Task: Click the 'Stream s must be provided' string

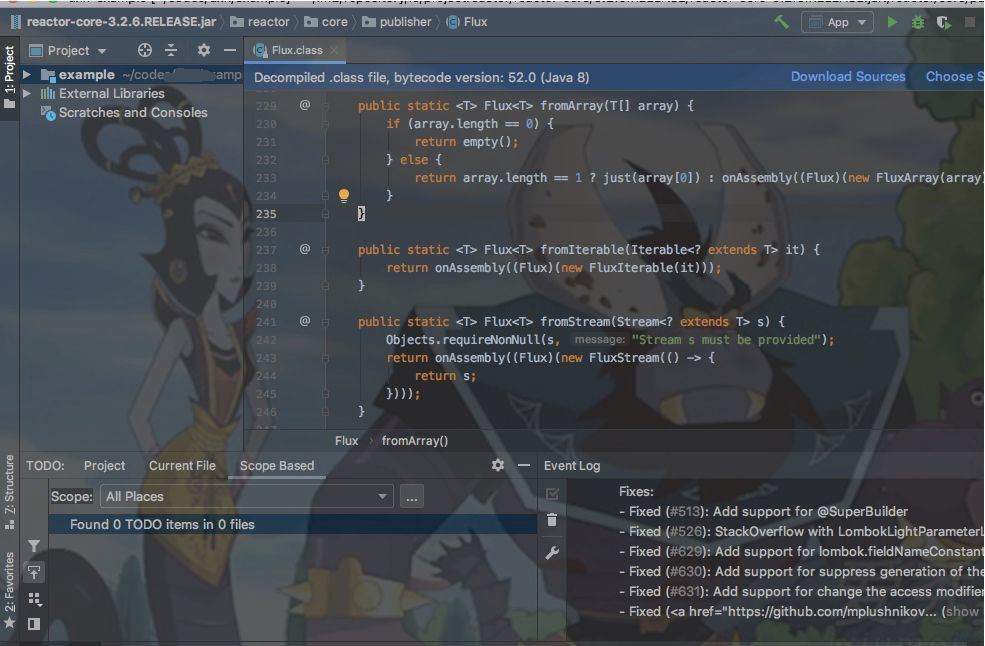Action: pos(726,340)
